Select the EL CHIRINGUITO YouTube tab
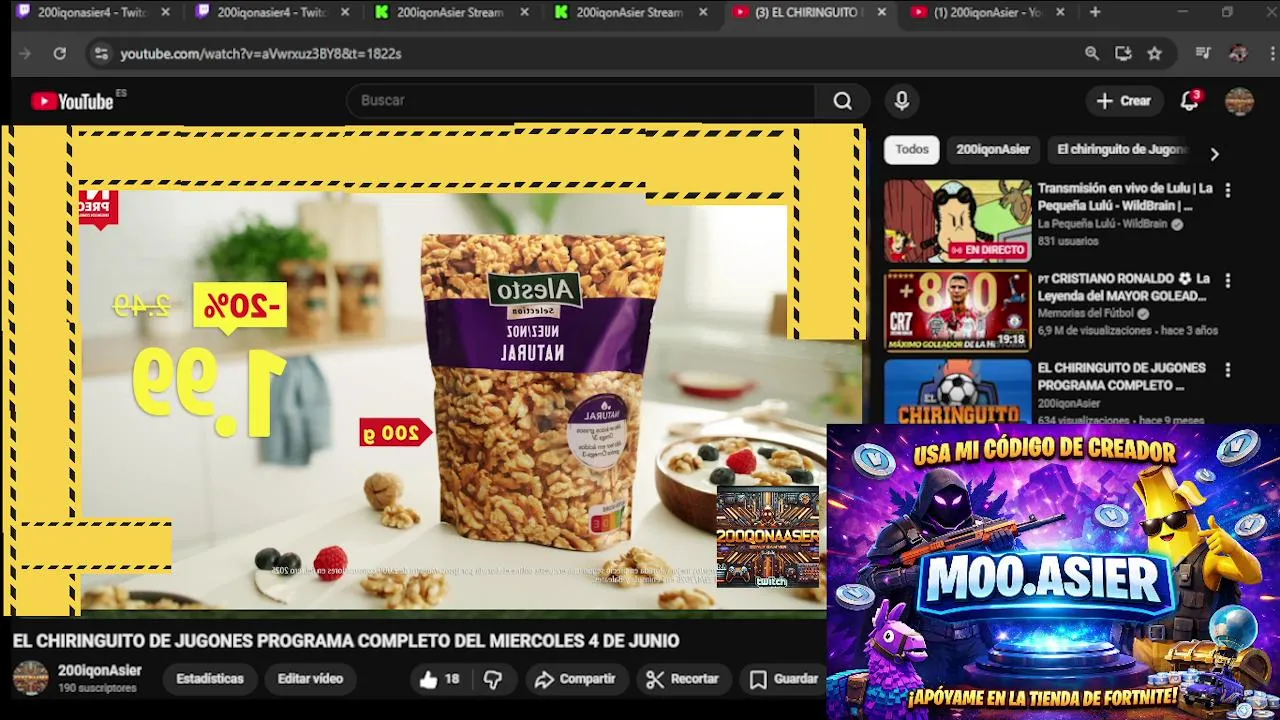 808,13
